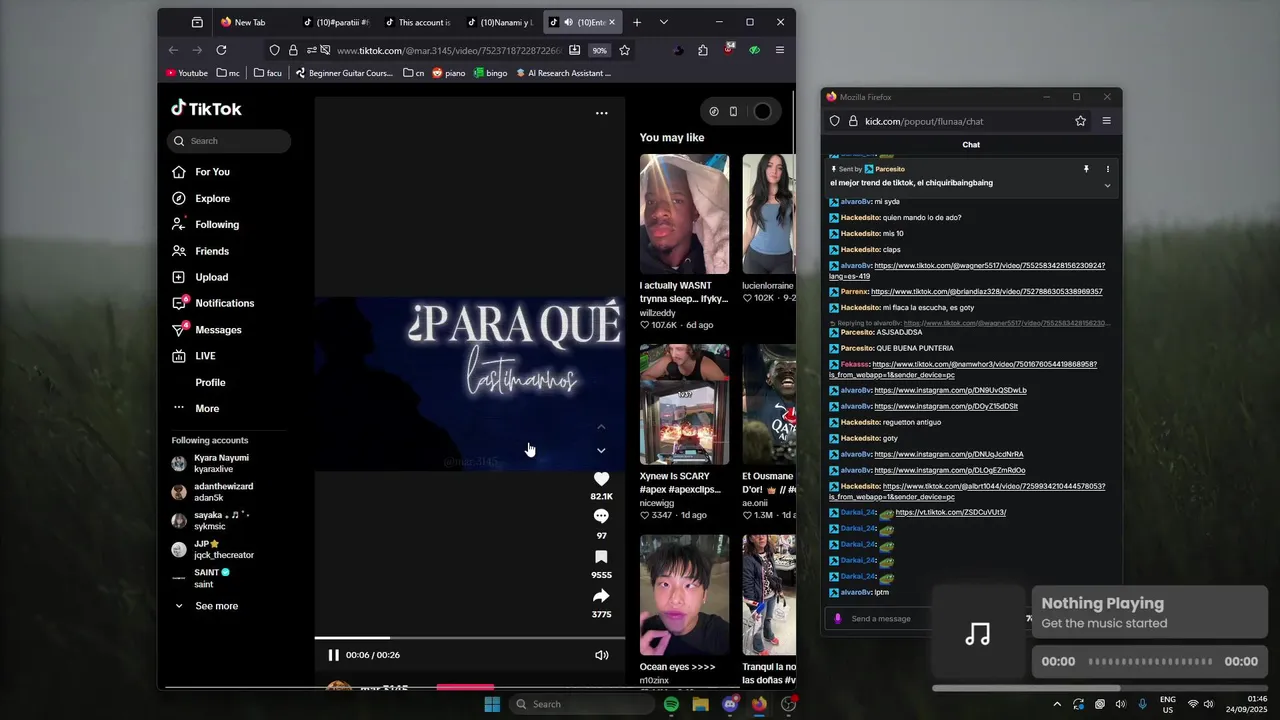
Task: Open the For You feed in TikTok sidebar
Action: pos(212,172)
